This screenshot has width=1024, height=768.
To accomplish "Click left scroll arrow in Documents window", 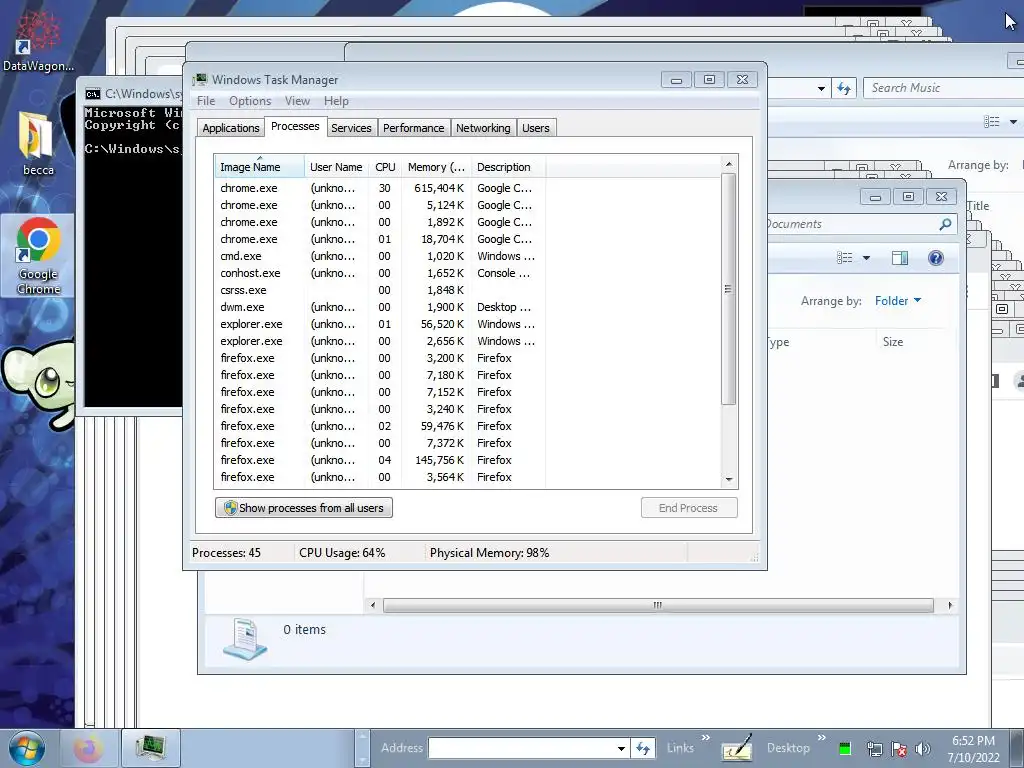I will tap(373, 605).
